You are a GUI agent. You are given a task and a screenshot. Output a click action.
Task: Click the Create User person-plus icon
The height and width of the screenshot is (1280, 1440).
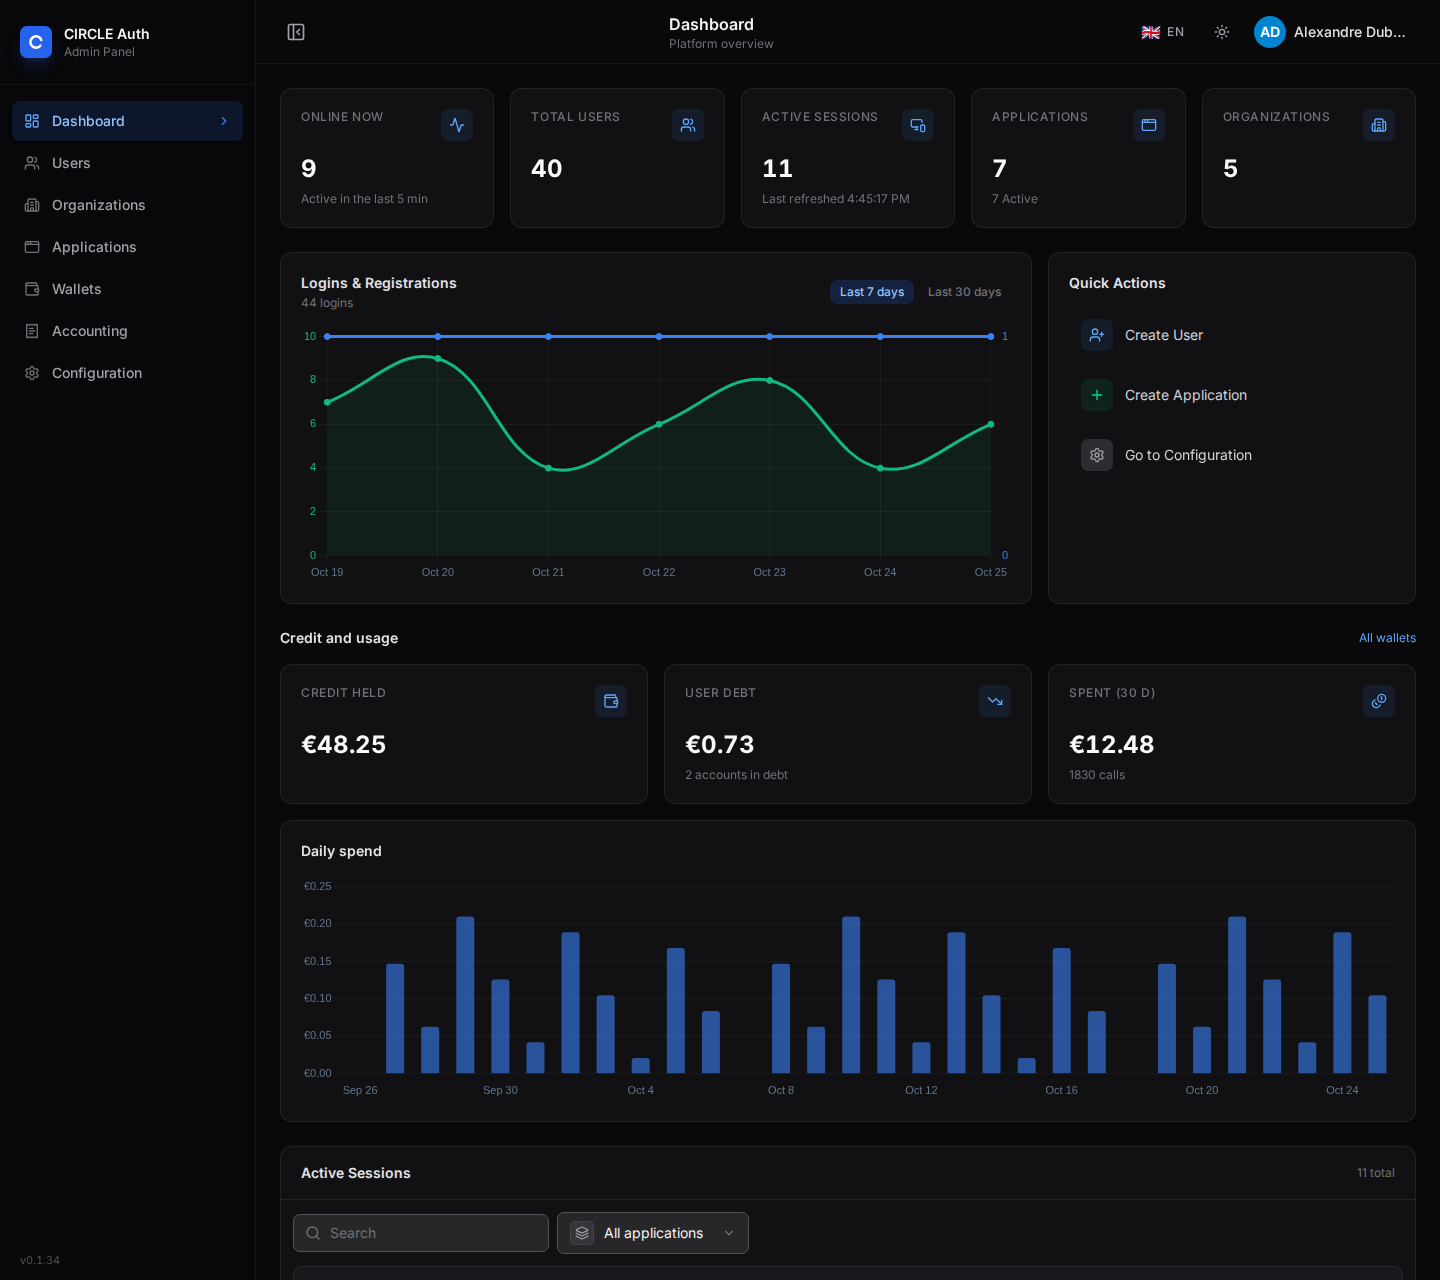click(x=1097, y=335)
